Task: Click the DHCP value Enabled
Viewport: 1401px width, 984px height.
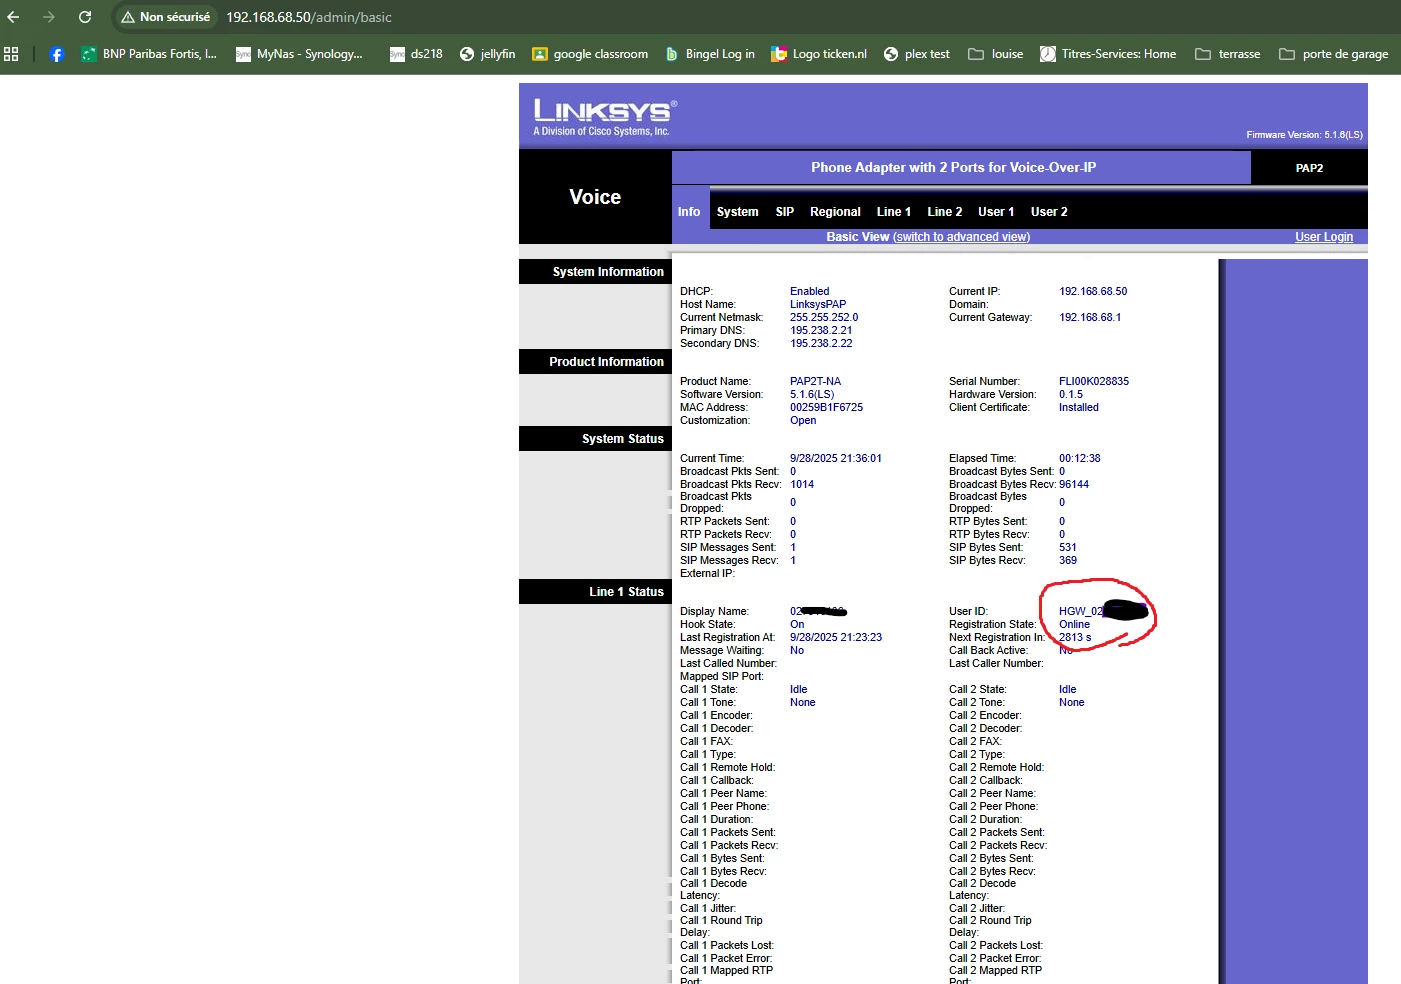Action: [810, 292]
